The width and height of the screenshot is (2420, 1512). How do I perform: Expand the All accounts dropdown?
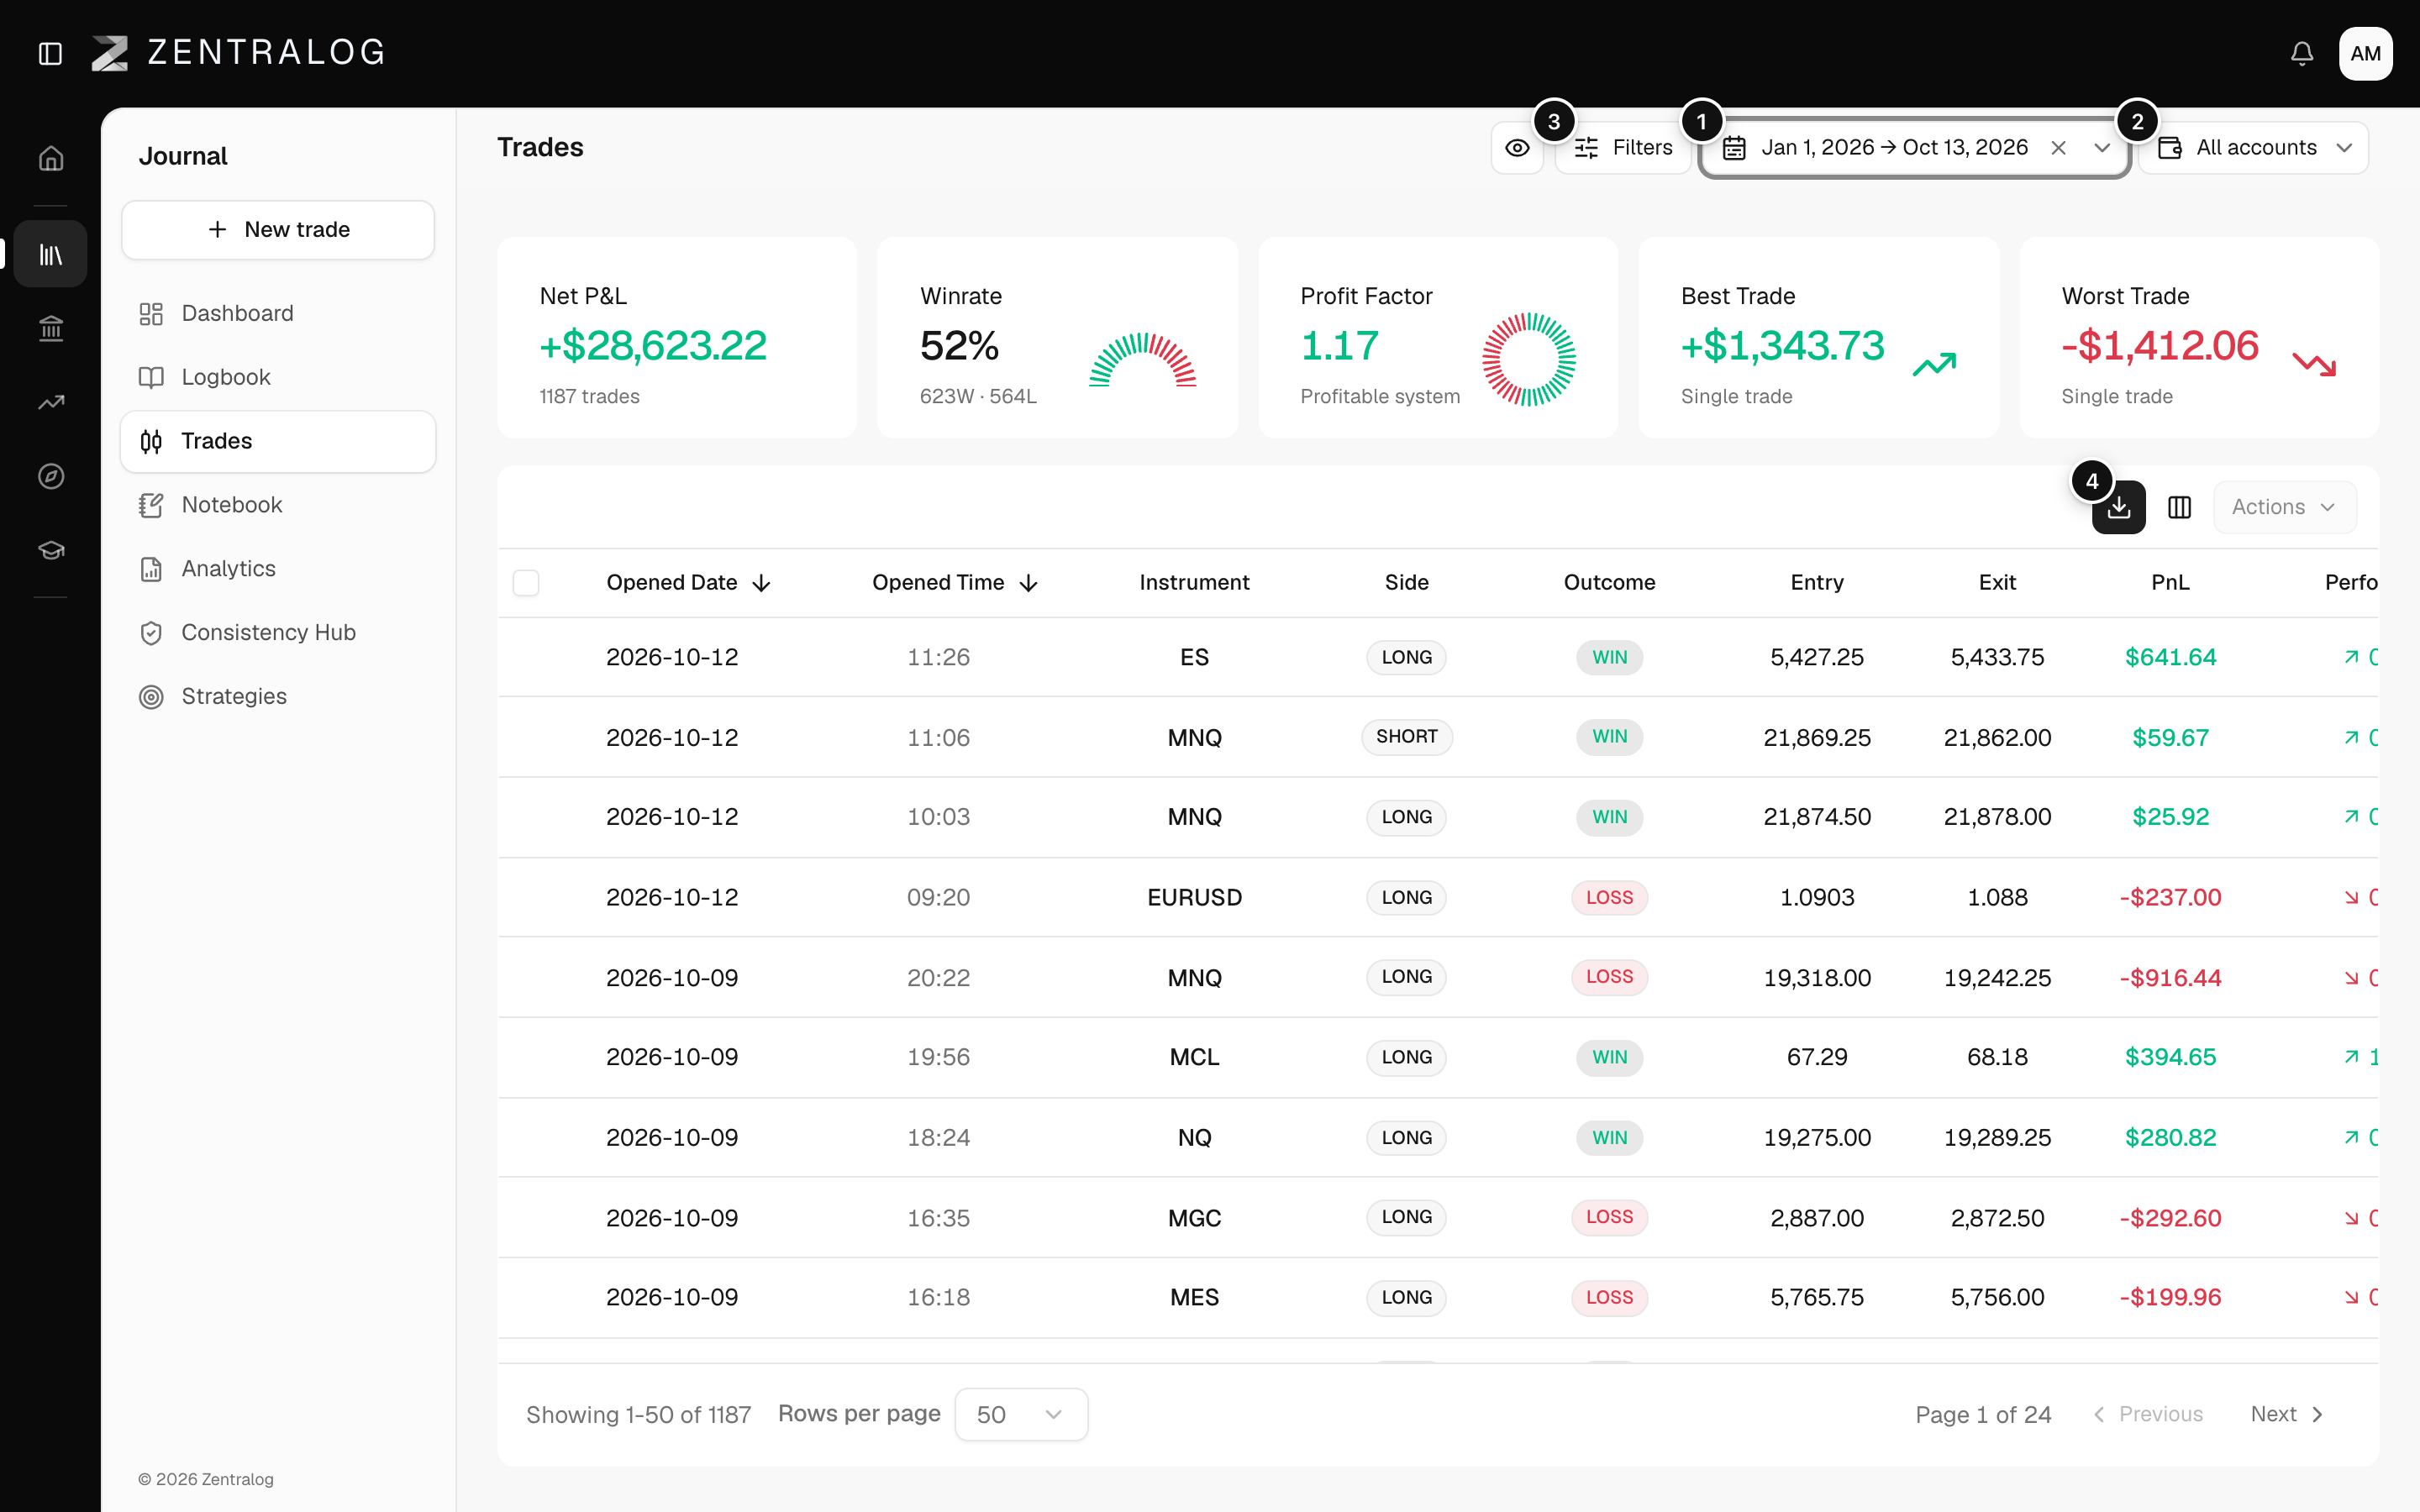coord(2254,148)
